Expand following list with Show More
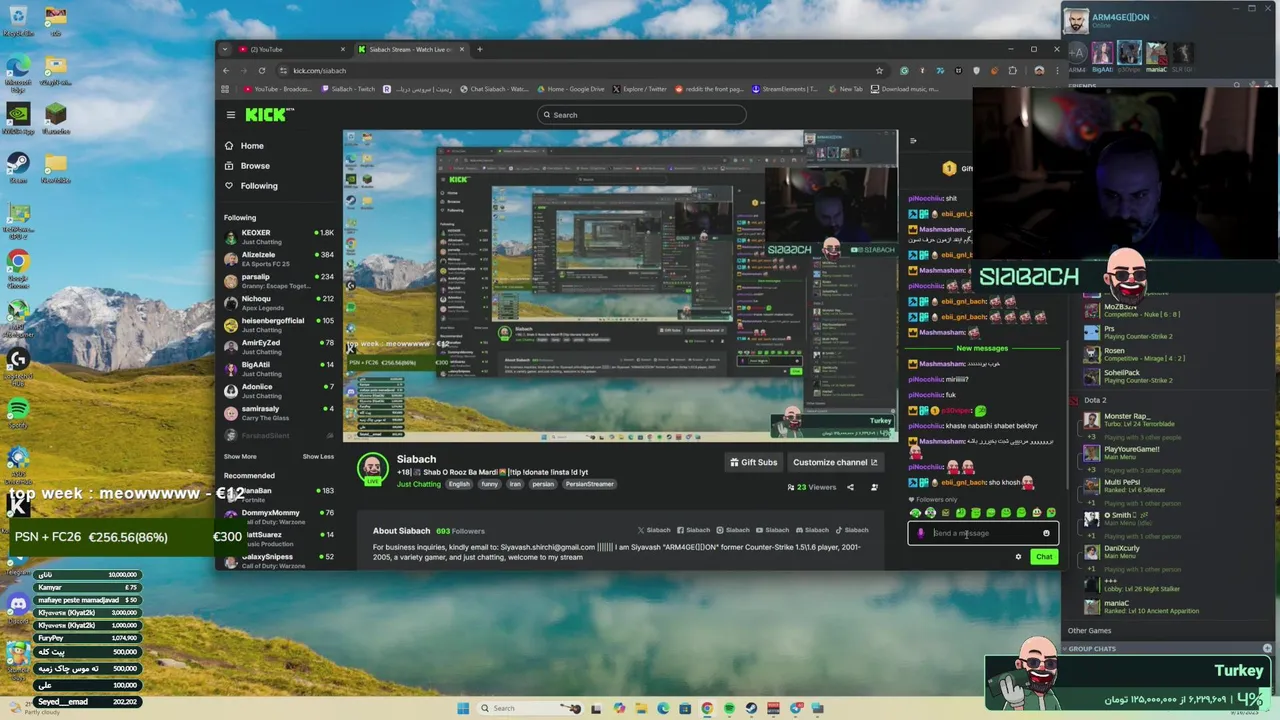The width and height of the screenshot is (1280, 720). (x=240, y=457)
